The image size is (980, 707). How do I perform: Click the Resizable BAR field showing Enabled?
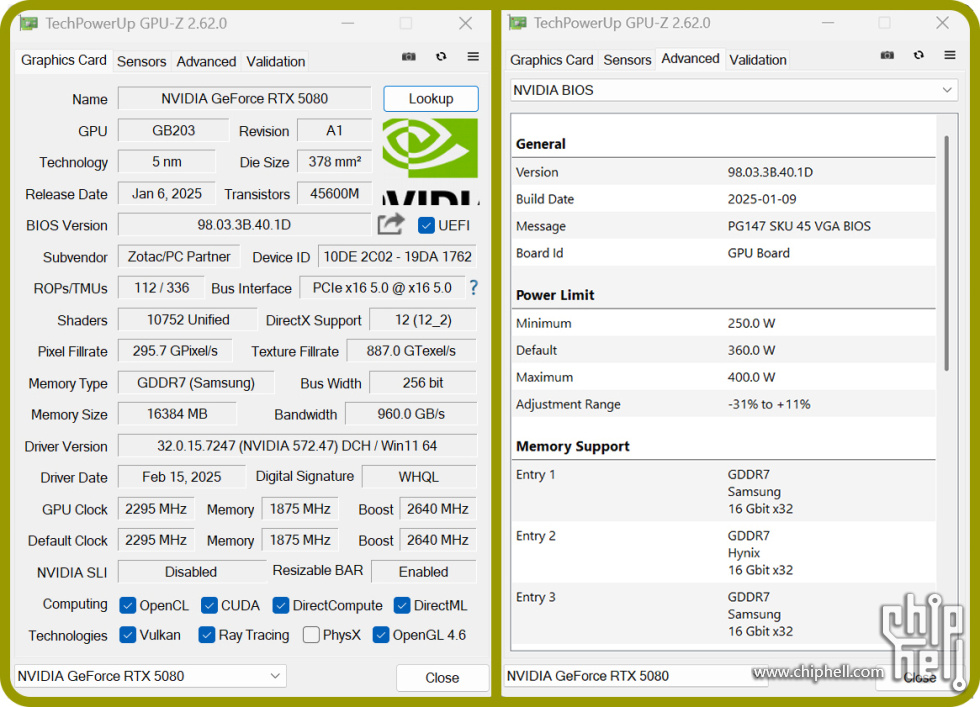click(x=424, y=572)
